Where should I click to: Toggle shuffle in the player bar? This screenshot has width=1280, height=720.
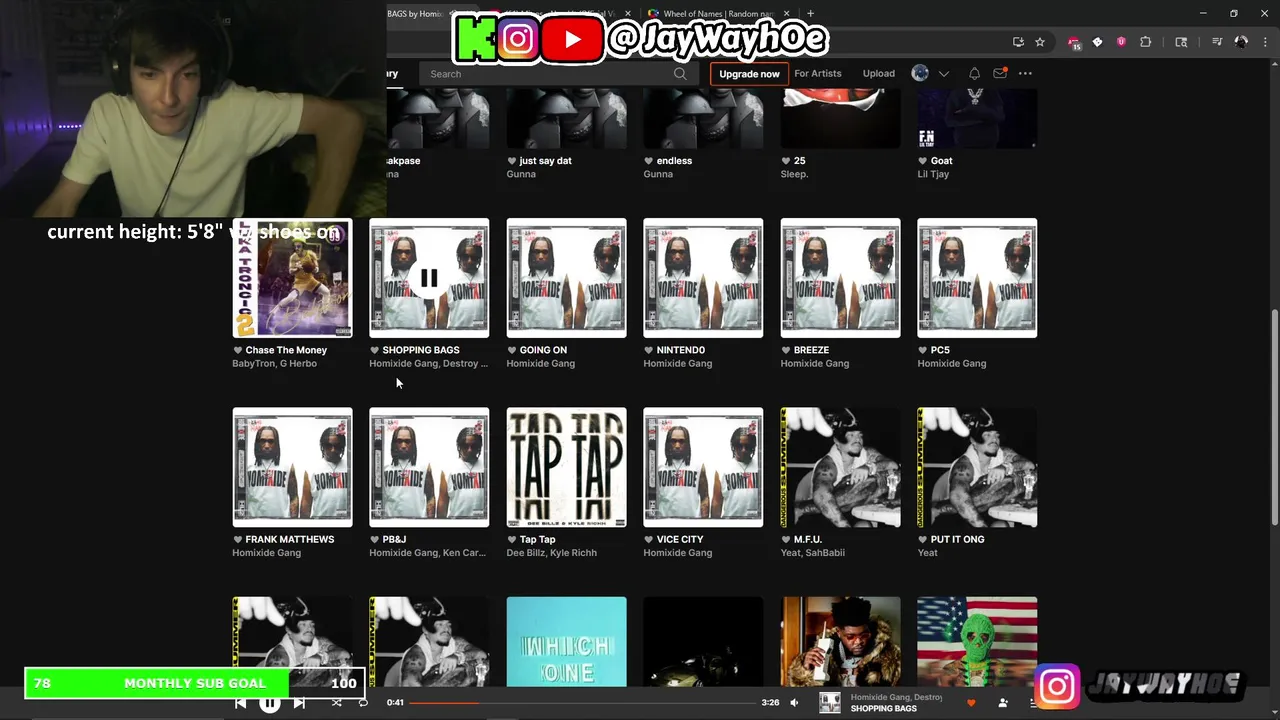[x=336, y=703]
